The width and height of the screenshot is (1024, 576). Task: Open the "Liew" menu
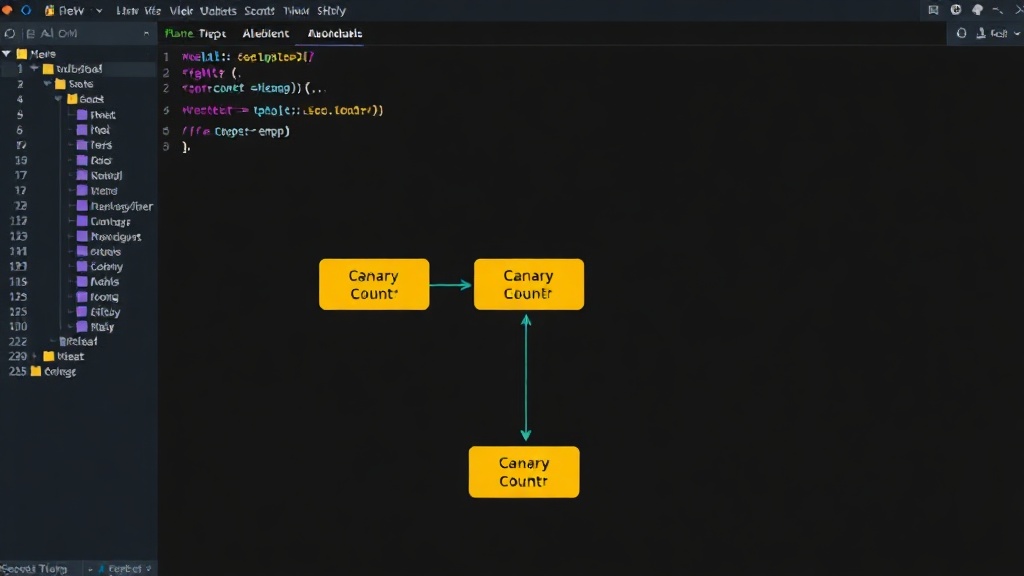click(x=127, y=10)
